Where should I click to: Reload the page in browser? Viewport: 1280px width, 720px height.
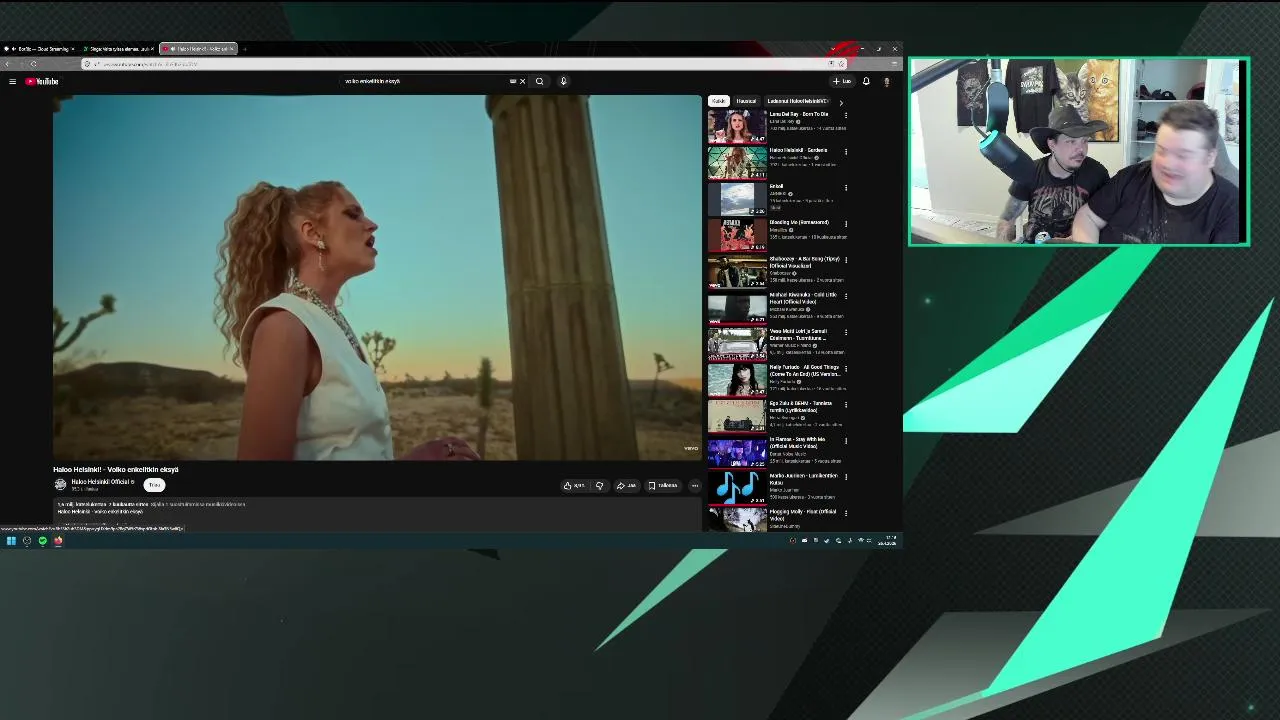click(x=33, y=64)
